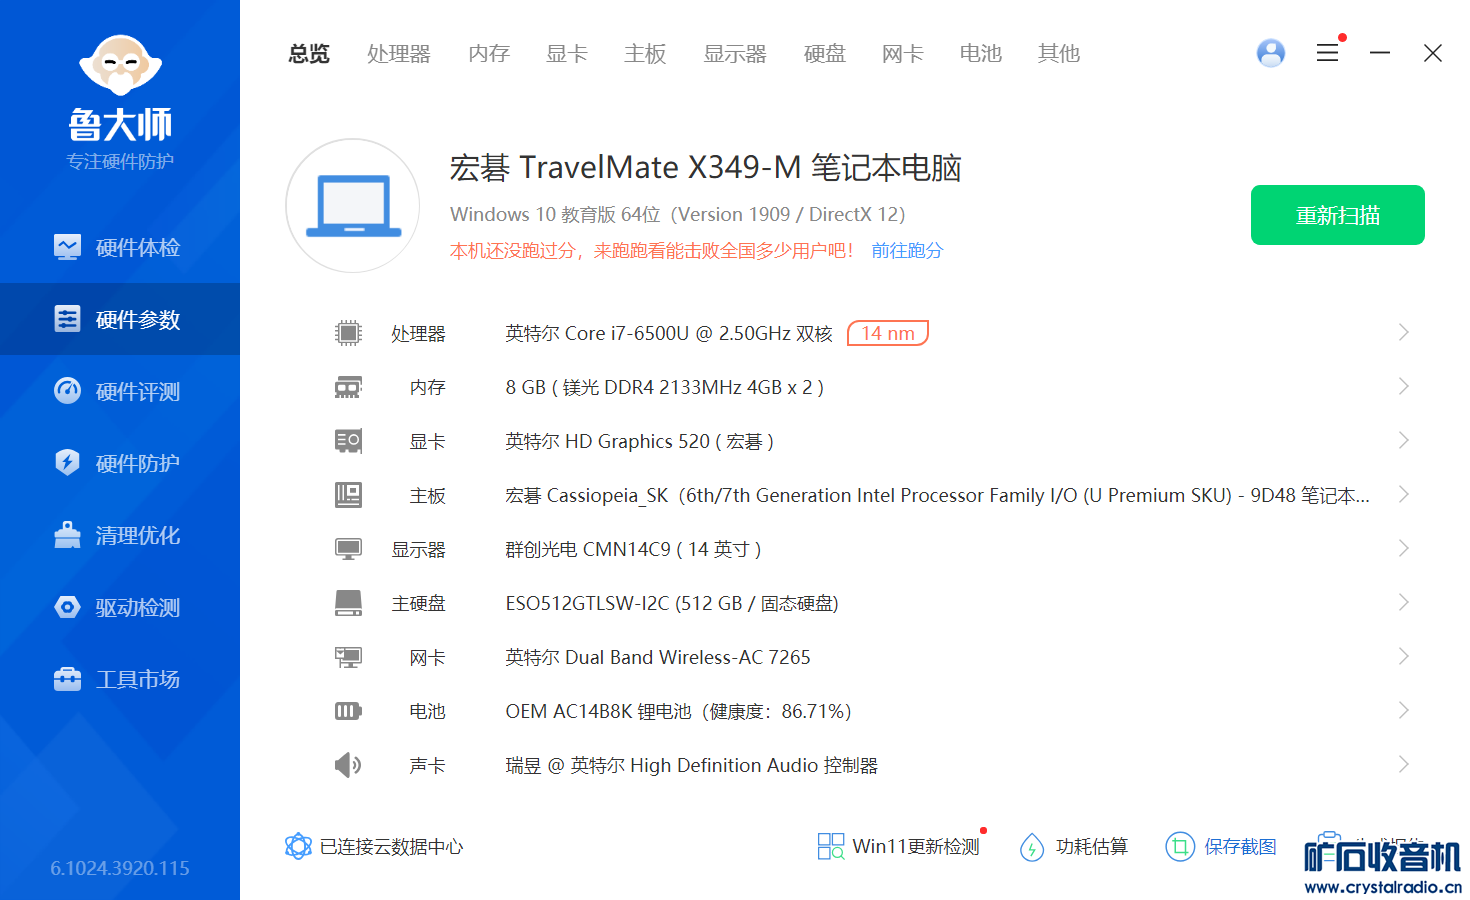Image resolution: width=1470 pixels, height=900 pixels.
Task: Open the 其他 tab
Action: pos(1059,53)
